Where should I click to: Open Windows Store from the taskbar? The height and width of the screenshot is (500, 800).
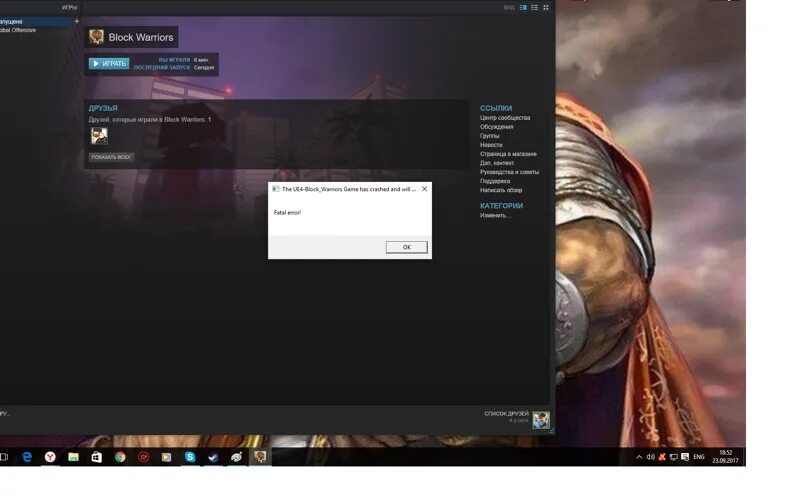pyautogui.click(x=96, y=457)
